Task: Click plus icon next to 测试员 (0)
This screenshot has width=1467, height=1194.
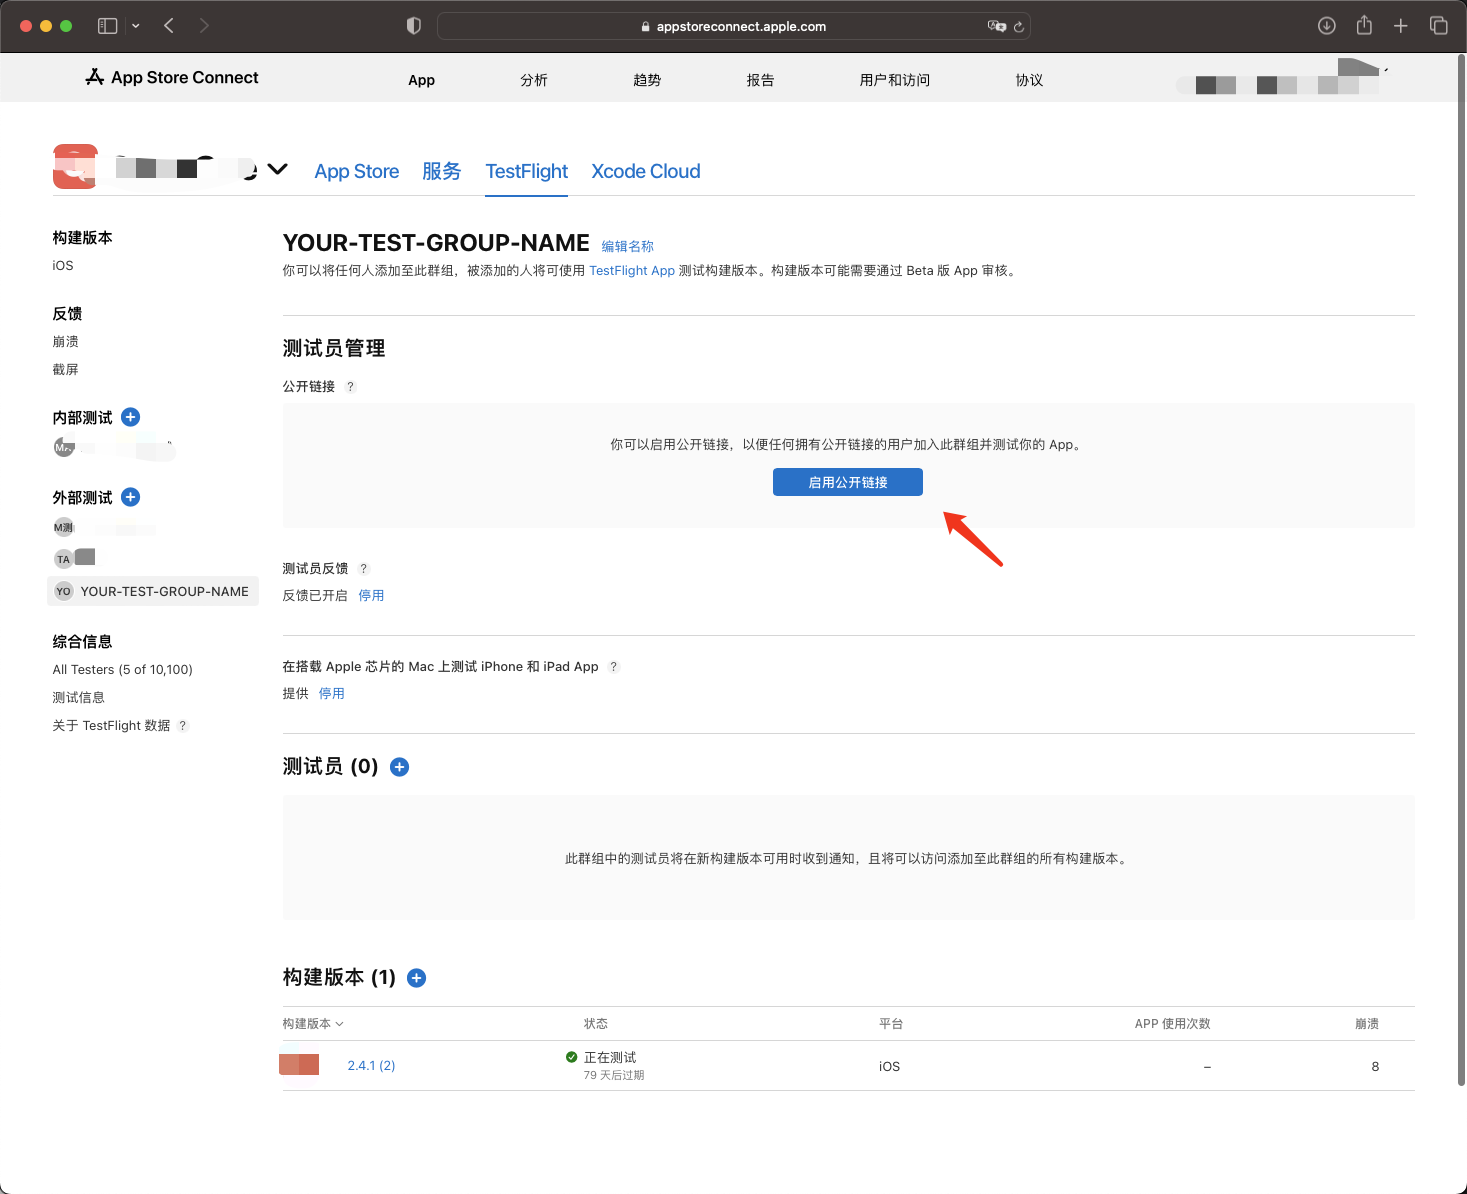Action: (x=399, y=767)
